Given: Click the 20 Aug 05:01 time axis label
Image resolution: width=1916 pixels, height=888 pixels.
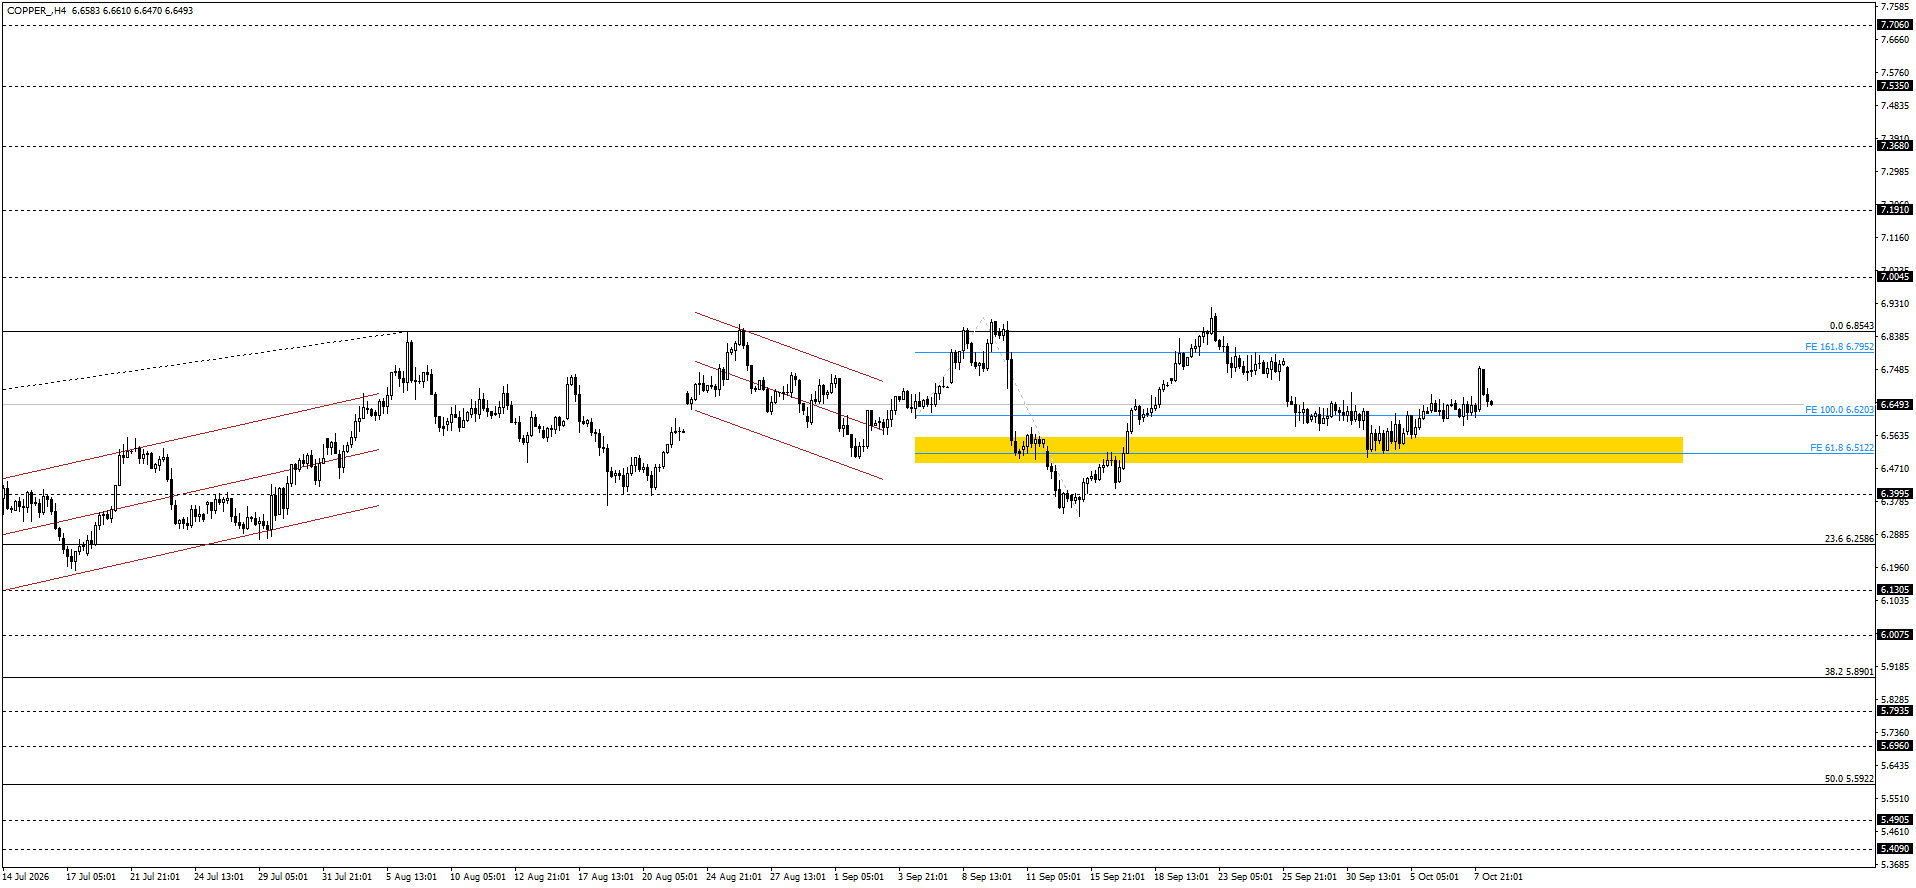Looking at the screenshot, I should point(669,877).
